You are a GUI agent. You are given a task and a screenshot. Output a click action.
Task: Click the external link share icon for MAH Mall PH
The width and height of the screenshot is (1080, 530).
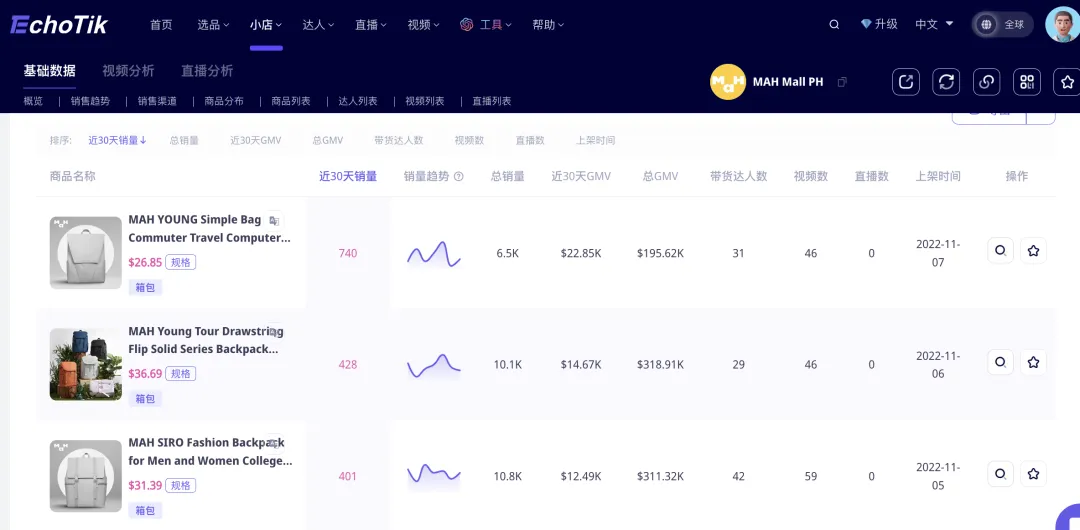906,81
